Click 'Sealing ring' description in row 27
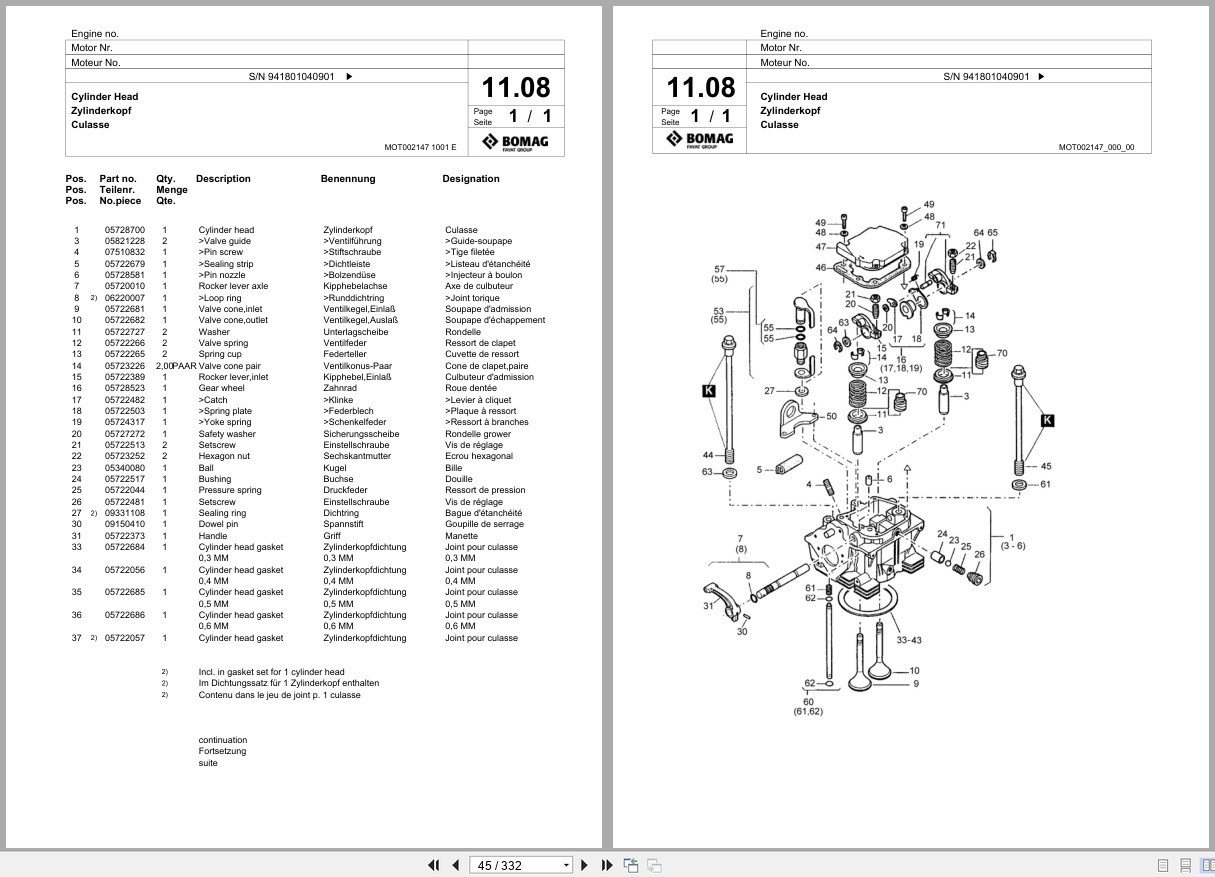Screen dimensions: 1215x877 click(x=222, y=513)
